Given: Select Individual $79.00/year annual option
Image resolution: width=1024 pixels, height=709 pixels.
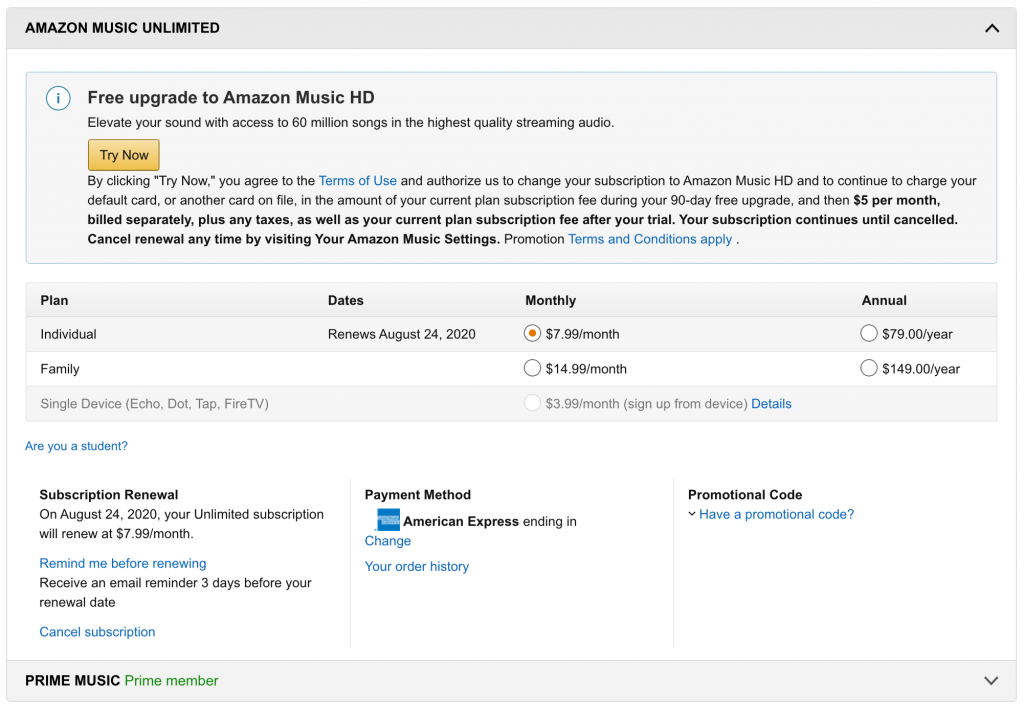Looking at the screenshot, I should (869, 334).
